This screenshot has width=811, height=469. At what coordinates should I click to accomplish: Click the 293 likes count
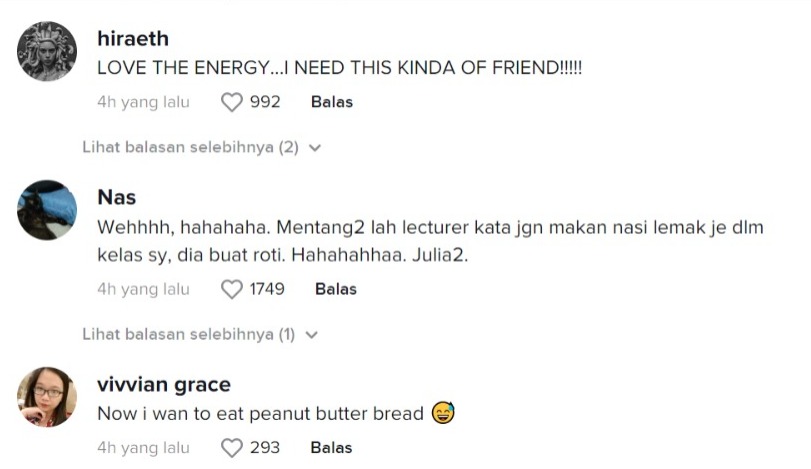pos(265,448)
